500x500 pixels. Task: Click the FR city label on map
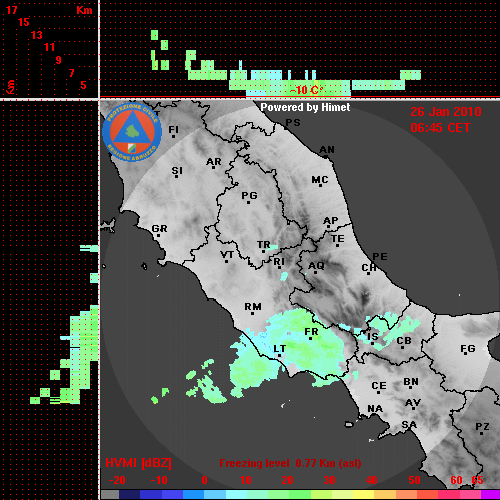(311, 332)
